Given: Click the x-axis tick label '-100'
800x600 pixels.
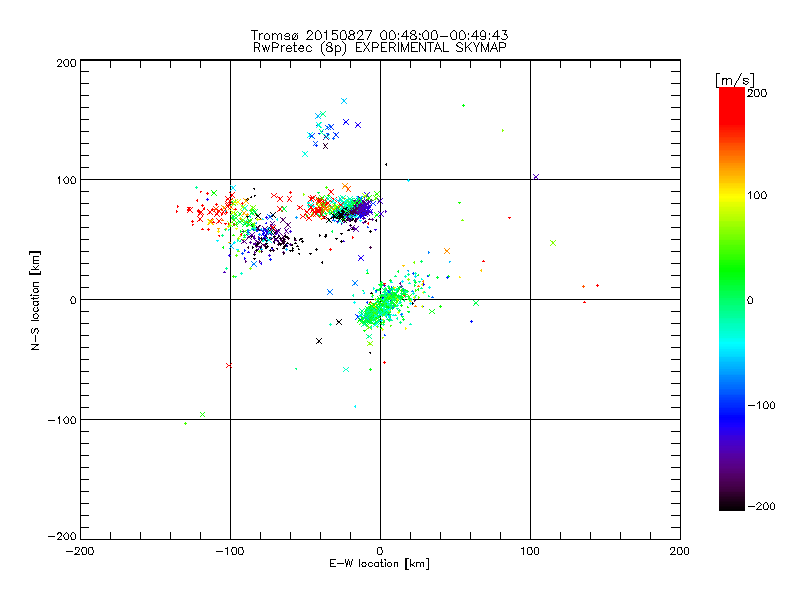Looking at the screenshot, I should coord(230,551).
